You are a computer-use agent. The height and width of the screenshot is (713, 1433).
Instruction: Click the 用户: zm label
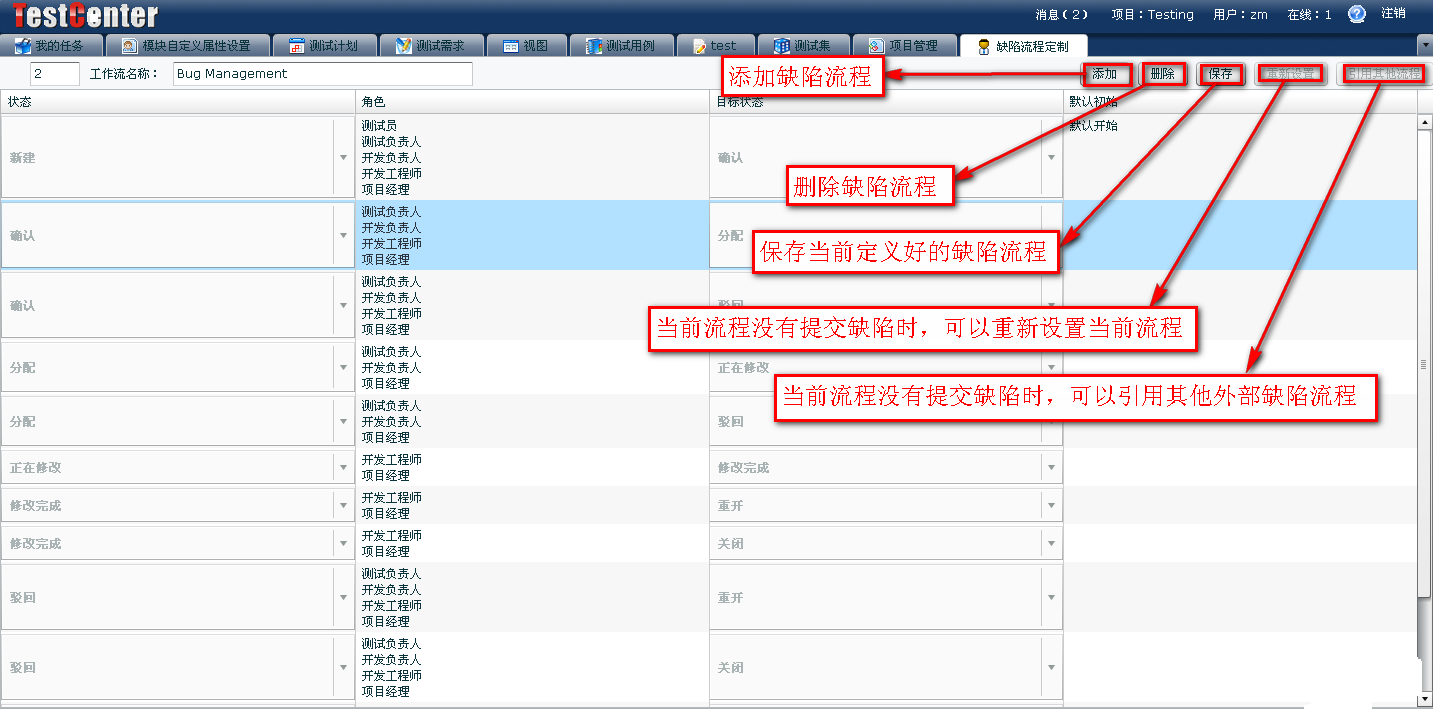click(x=1240, y=14)
